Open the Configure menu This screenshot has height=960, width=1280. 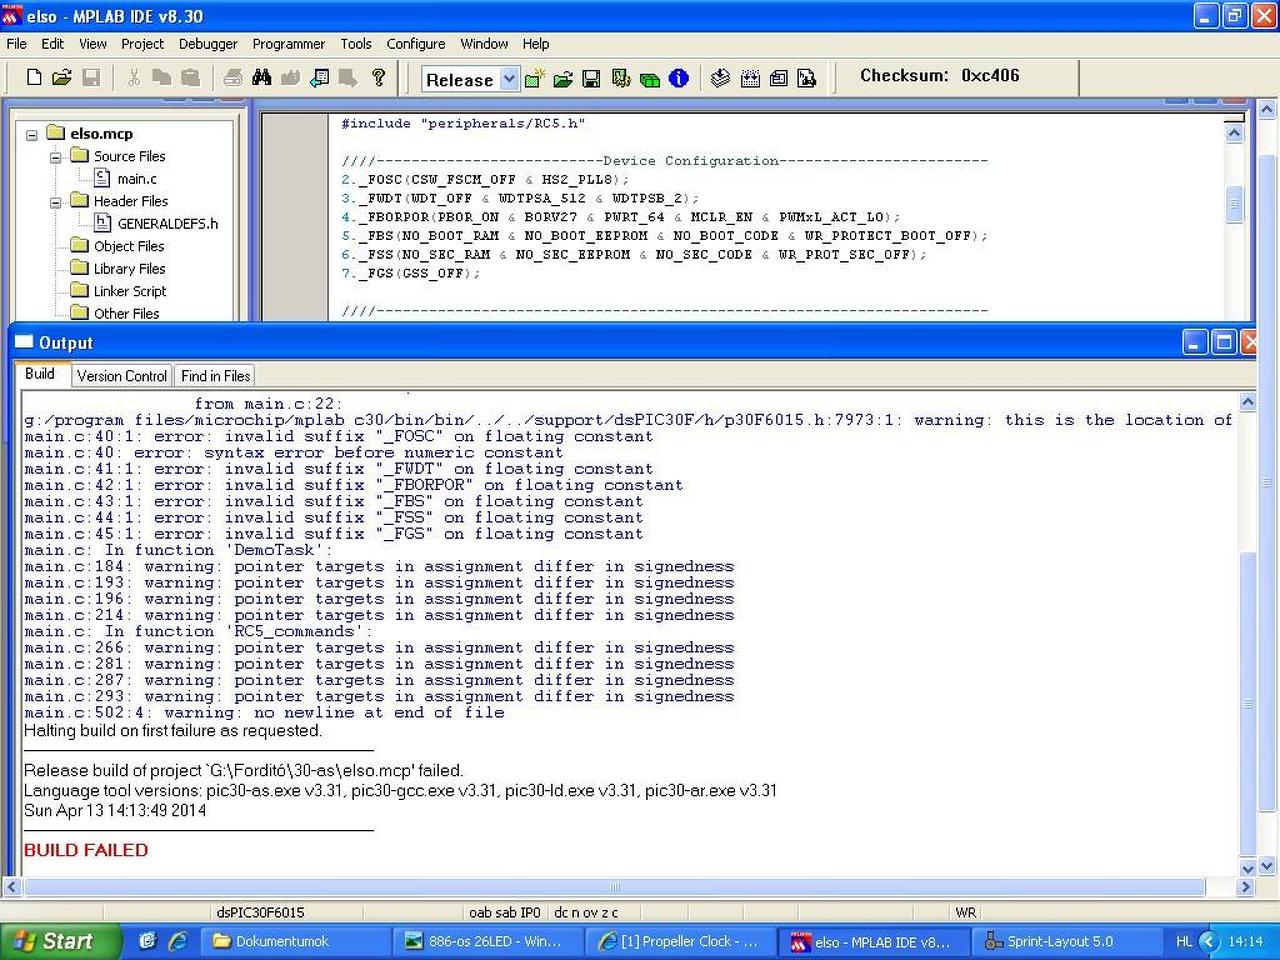416,44
